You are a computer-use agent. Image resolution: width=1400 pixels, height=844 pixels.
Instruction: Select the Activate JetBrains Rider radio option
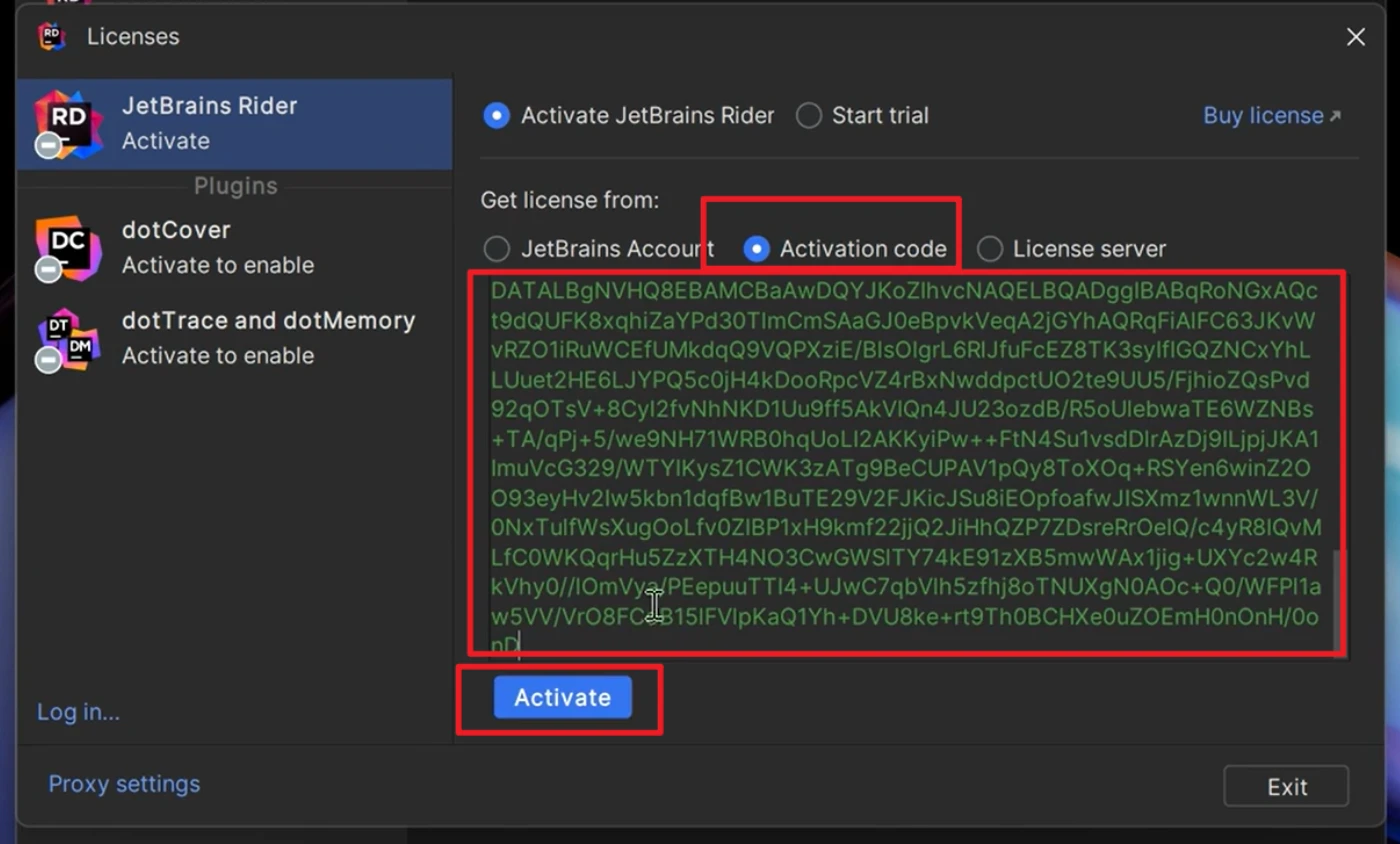[628, 116]
